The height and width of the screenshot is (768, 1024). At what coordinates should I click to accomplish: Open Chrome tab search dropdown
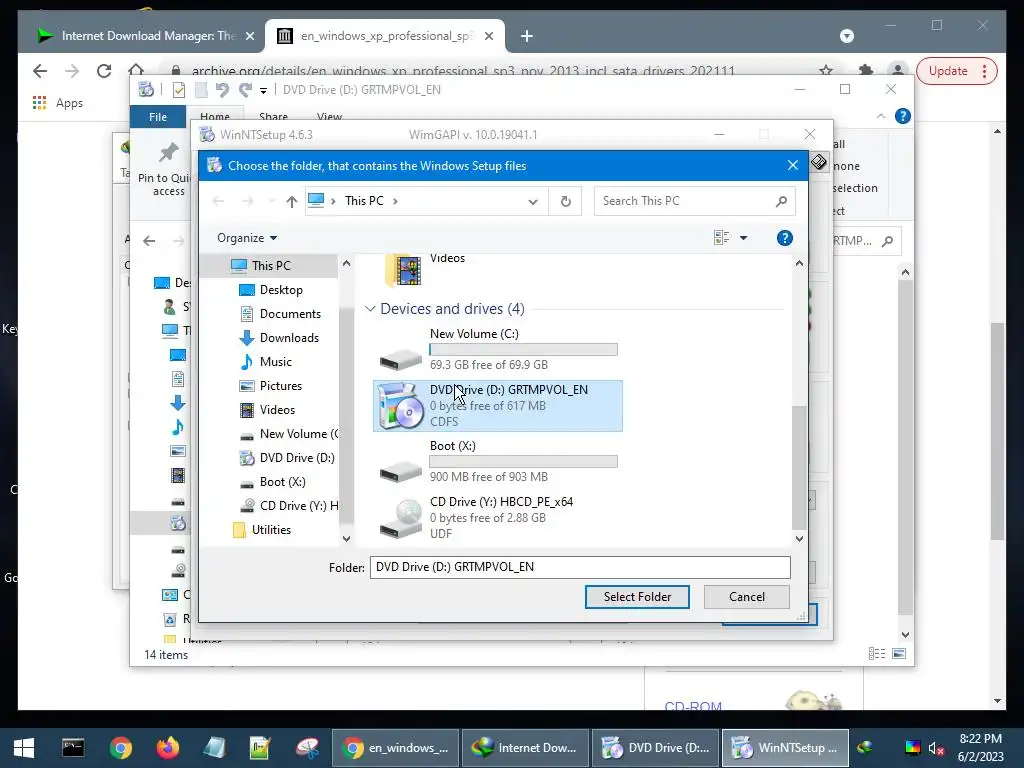(846, 36)
